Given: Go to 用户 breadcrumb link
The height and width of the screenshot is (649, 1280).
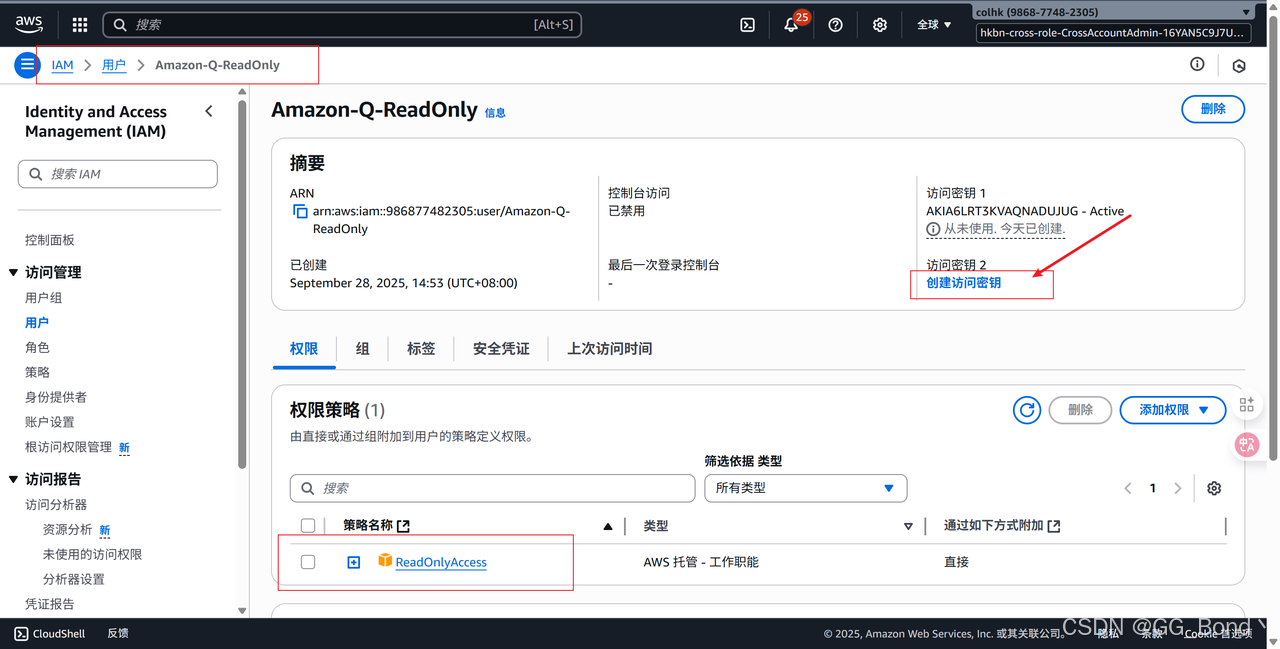Looking at the screenshot, I should (x=114, y=65).
